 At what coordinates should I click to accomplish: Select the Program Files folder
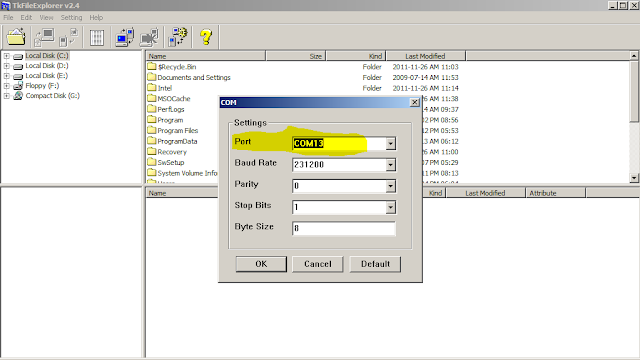click(x=178, y=131)
